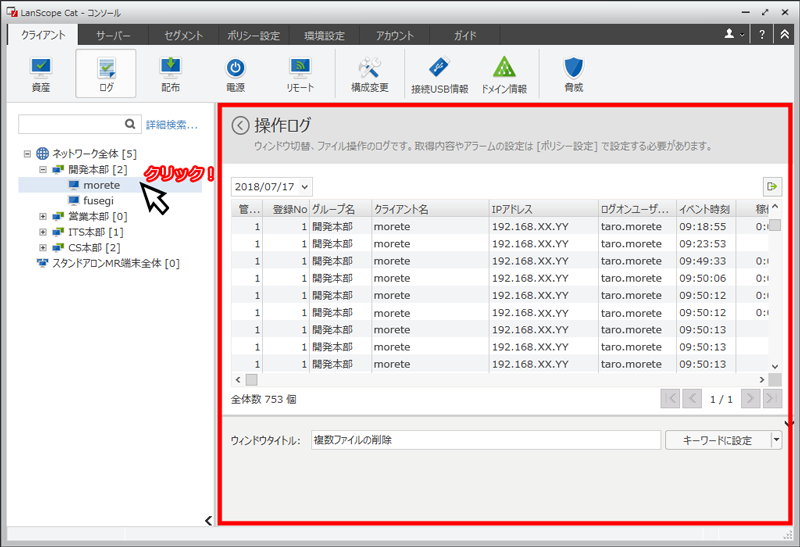Switch to the 環境設定 tab
The height and width of the screenshot is (547, 800).
tap(324, 36)
